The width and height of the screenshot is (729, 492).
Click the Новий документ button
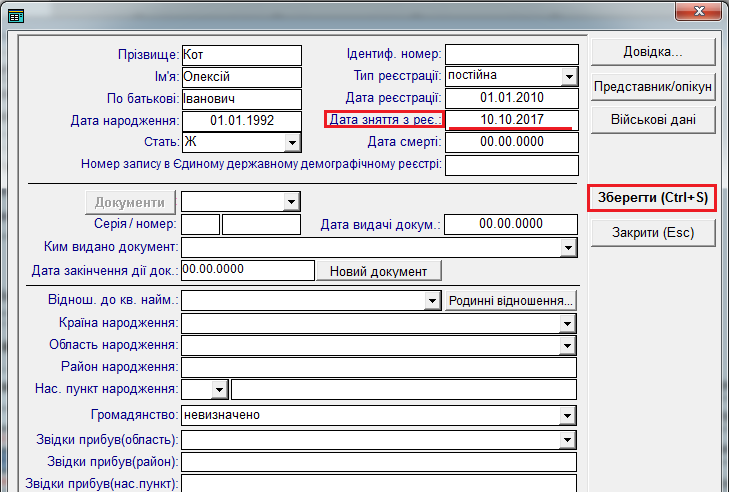379,271
